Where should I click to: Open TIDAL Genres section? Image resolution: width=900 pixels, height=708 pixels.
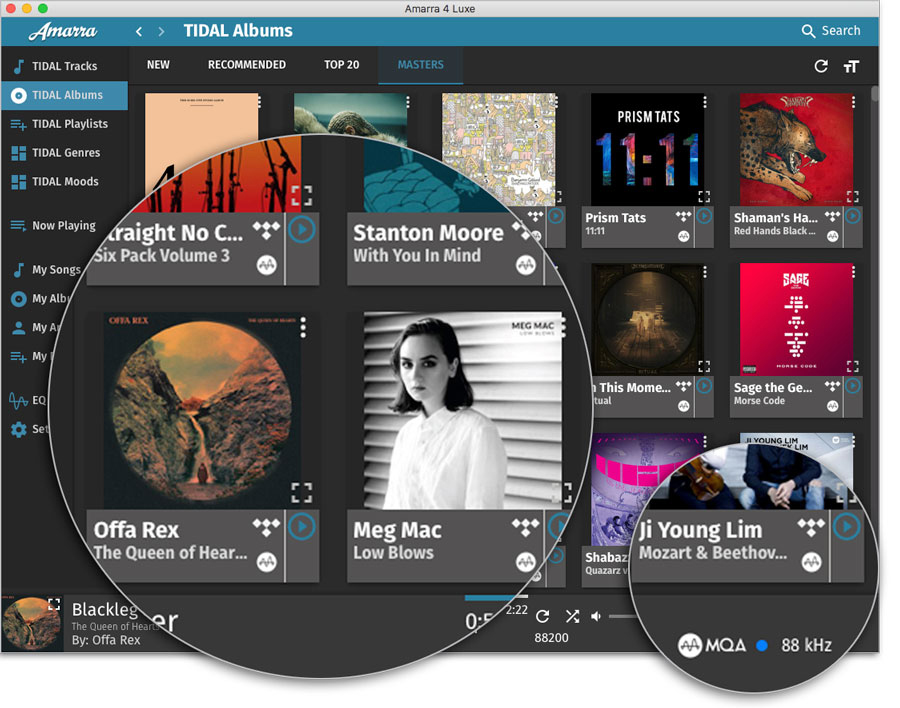[64, 153]
